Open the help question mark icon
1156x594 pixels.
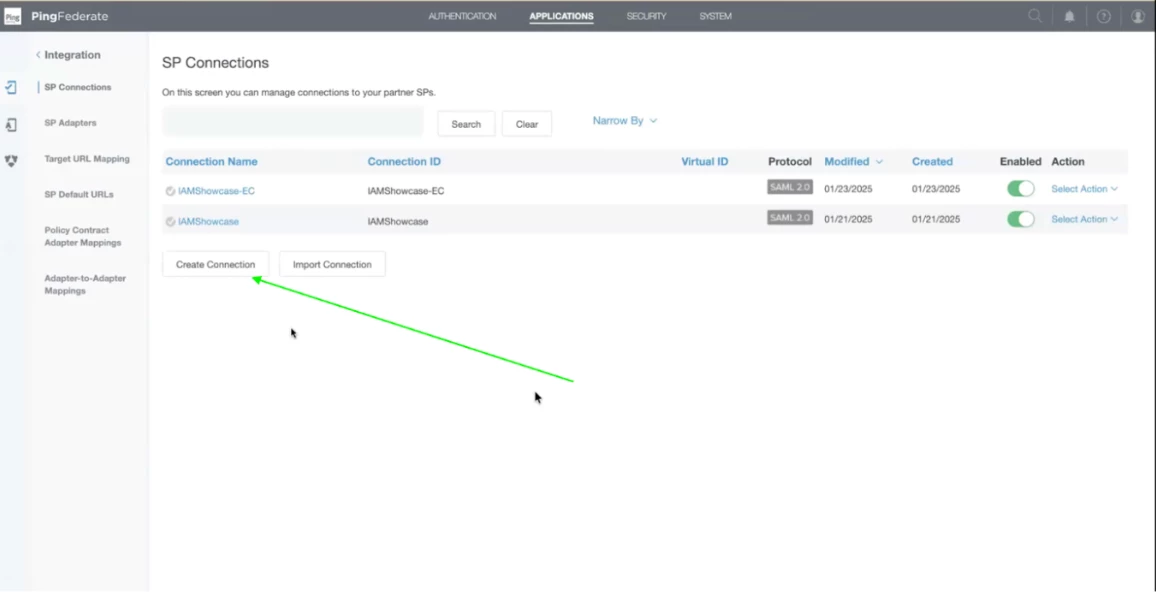1103,16
